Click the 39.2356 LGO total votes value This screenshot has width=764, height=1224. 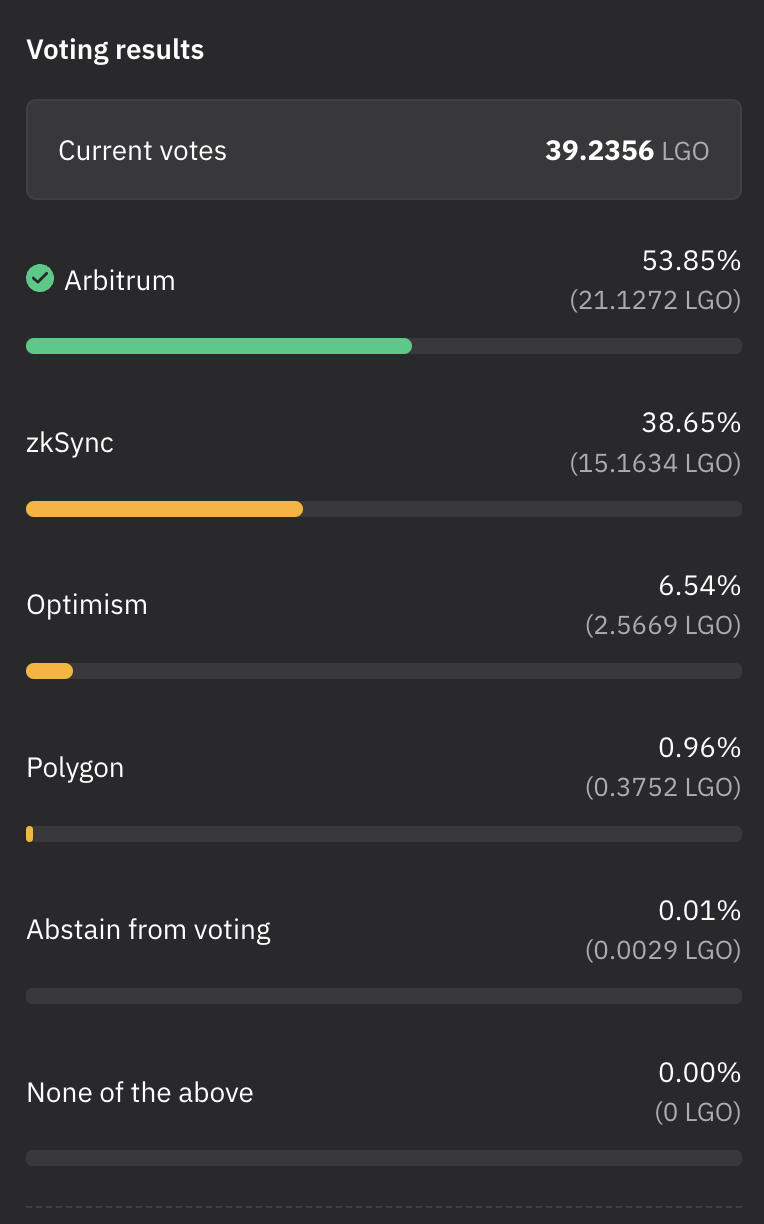(627, 151)
